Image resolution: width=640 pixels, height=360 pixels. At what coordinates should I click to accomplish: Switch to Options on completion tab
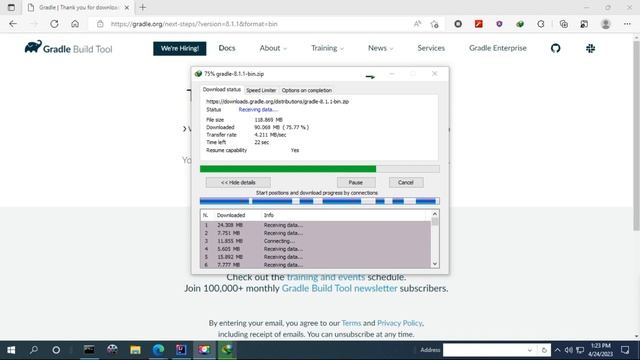pos(307,90)
